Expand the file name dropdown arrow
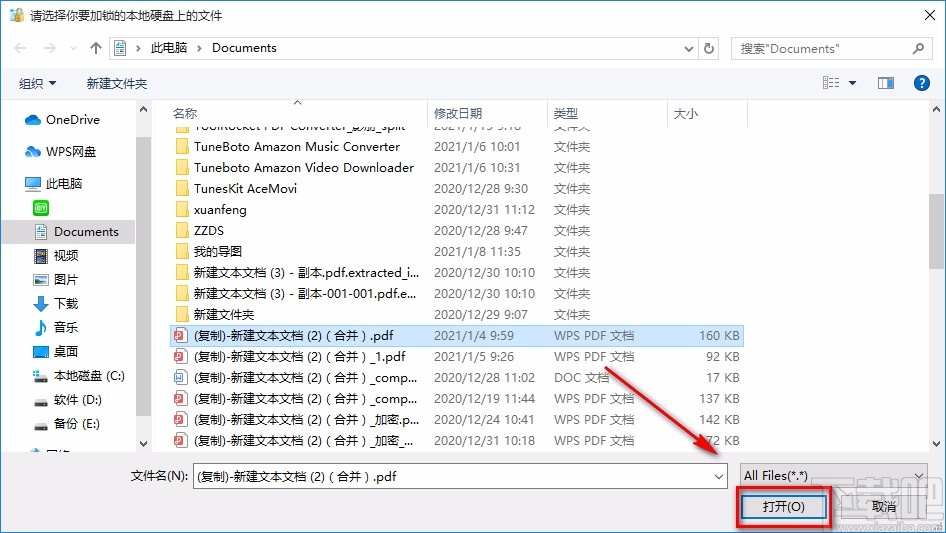The width and height of the screenshot is (946, 533). coord(719,477)
